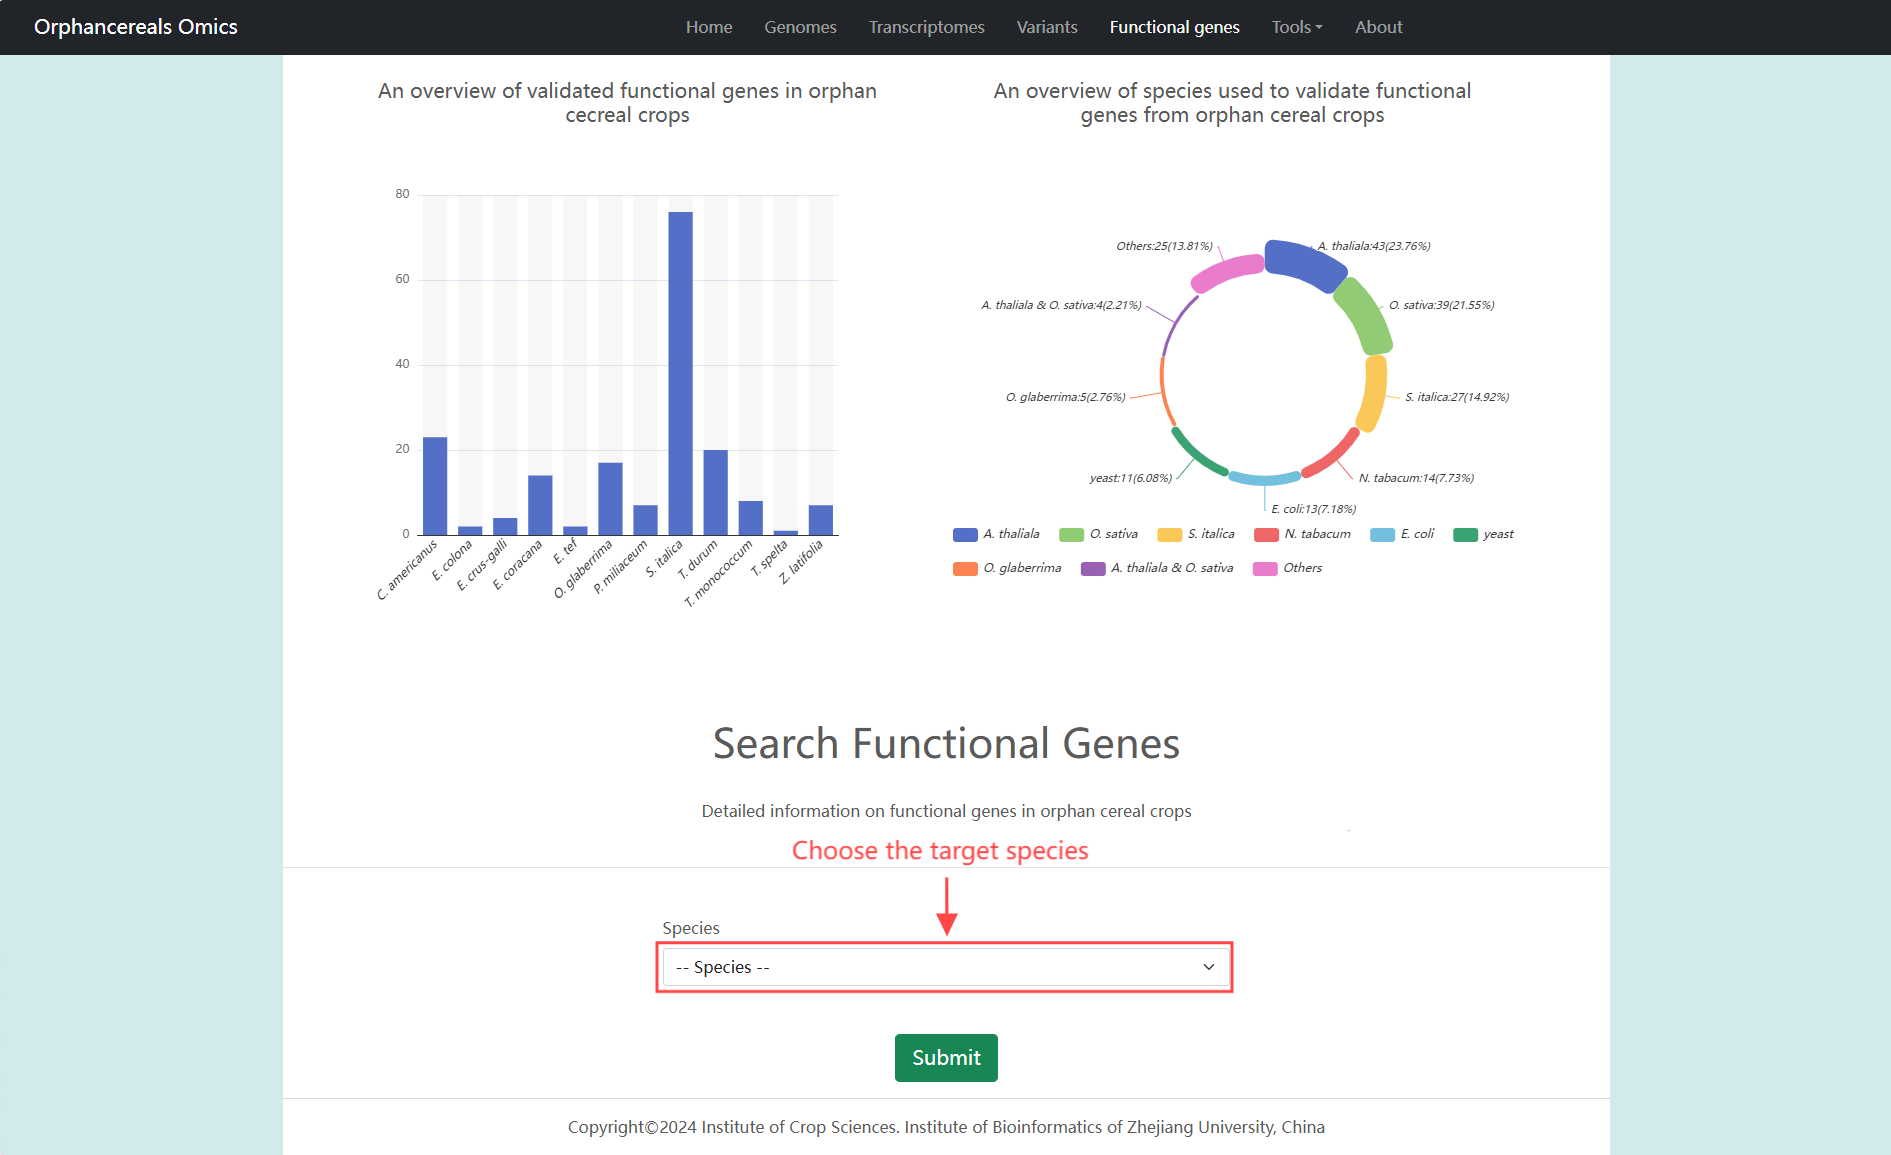Select the A. thaliala donut segment
Viewport: 1891px width, 1155px height.
tap(1304, 262)
